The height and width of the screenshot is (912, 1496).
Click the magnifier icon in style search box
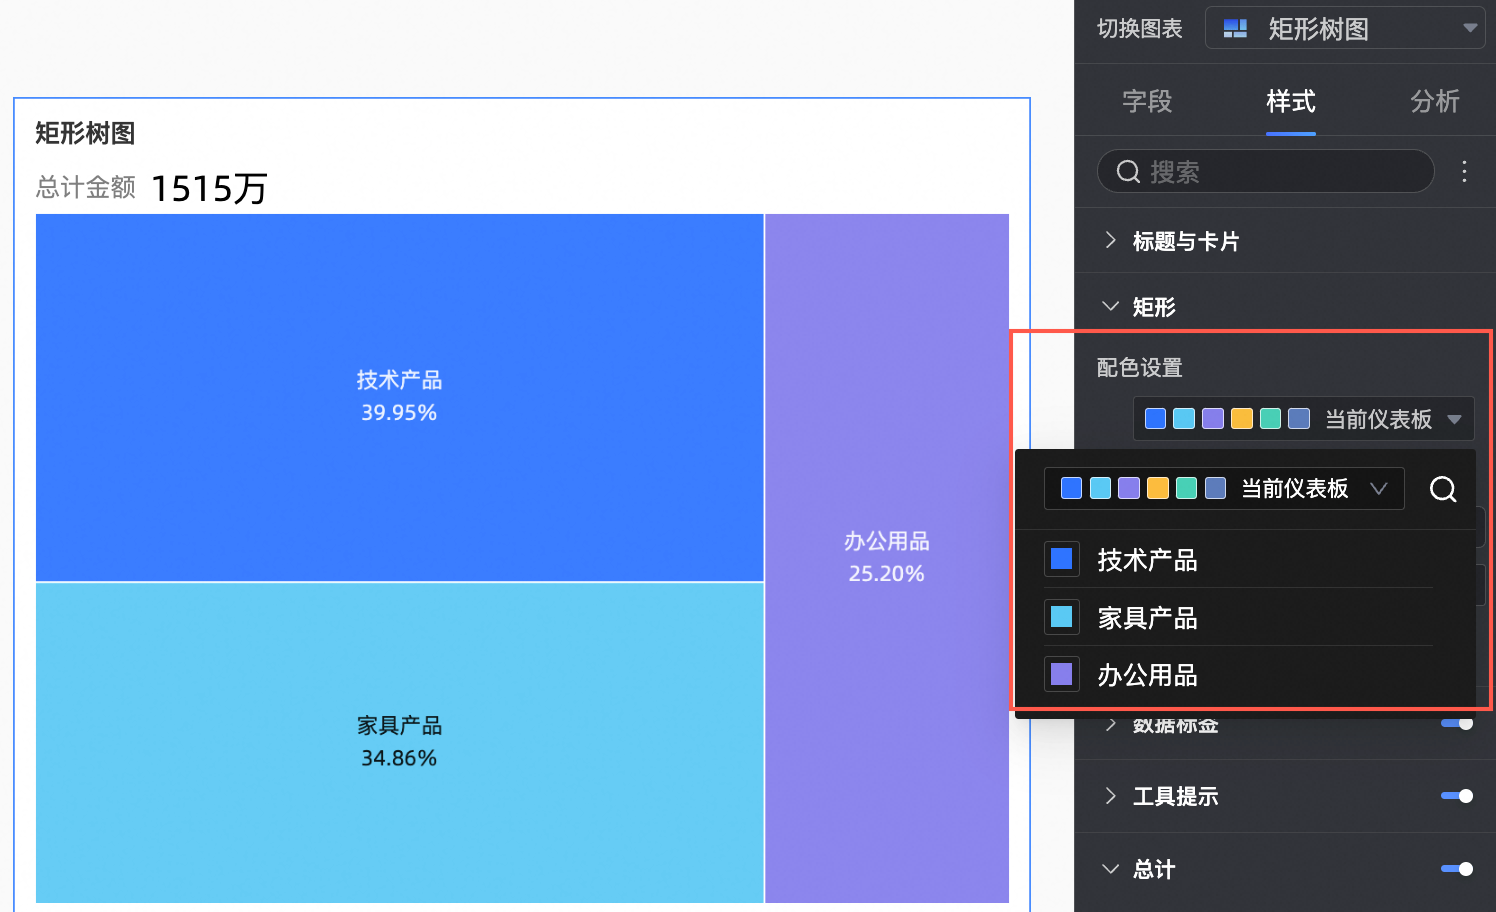coord(1128,172)
